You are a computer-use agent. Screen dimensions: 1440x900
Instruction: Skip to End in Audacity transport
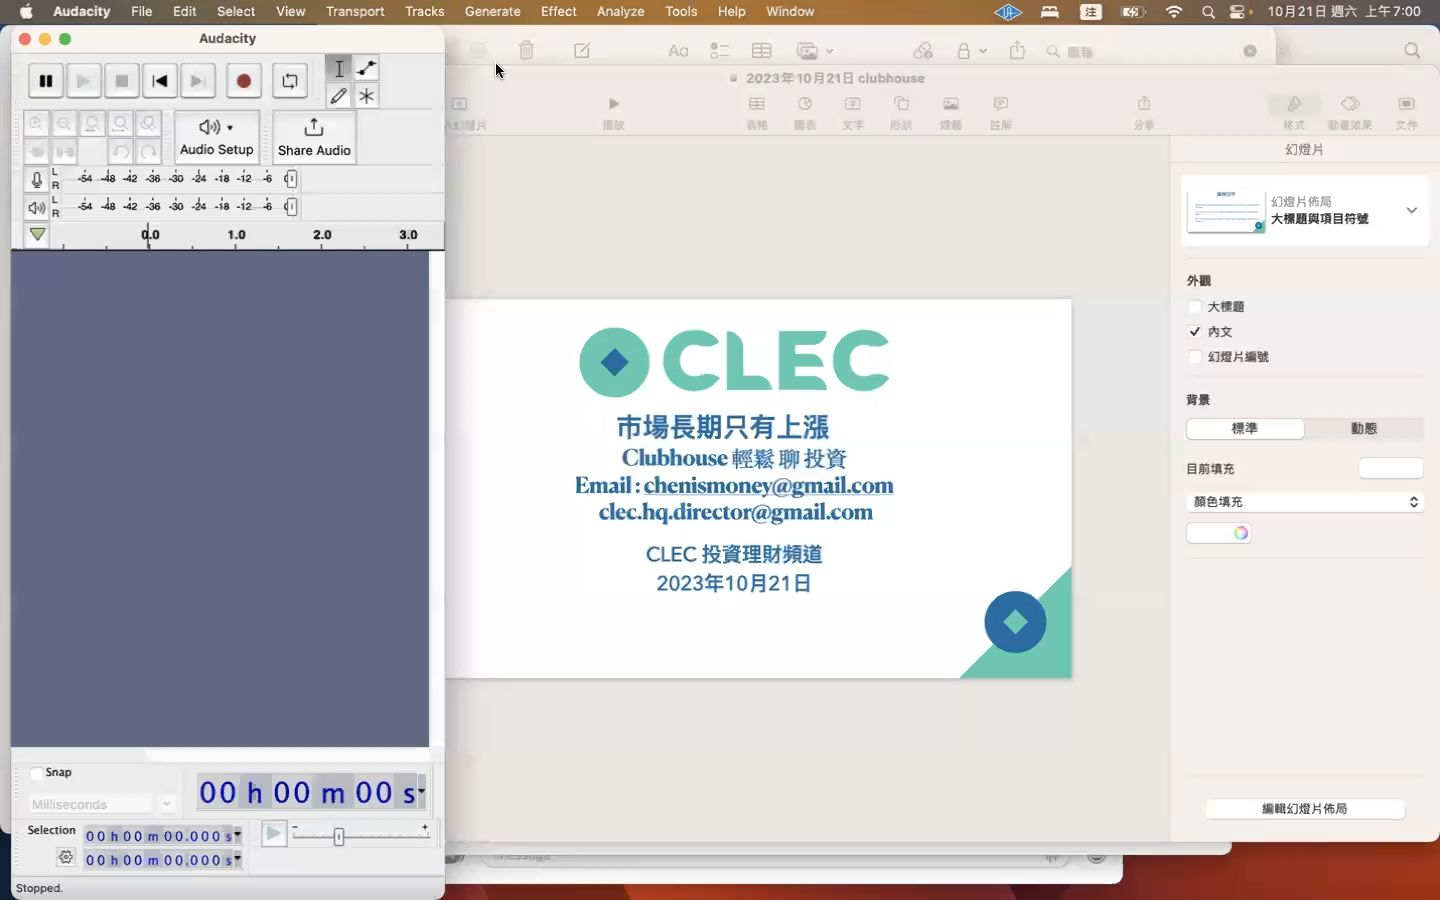(x=198, y=81)
